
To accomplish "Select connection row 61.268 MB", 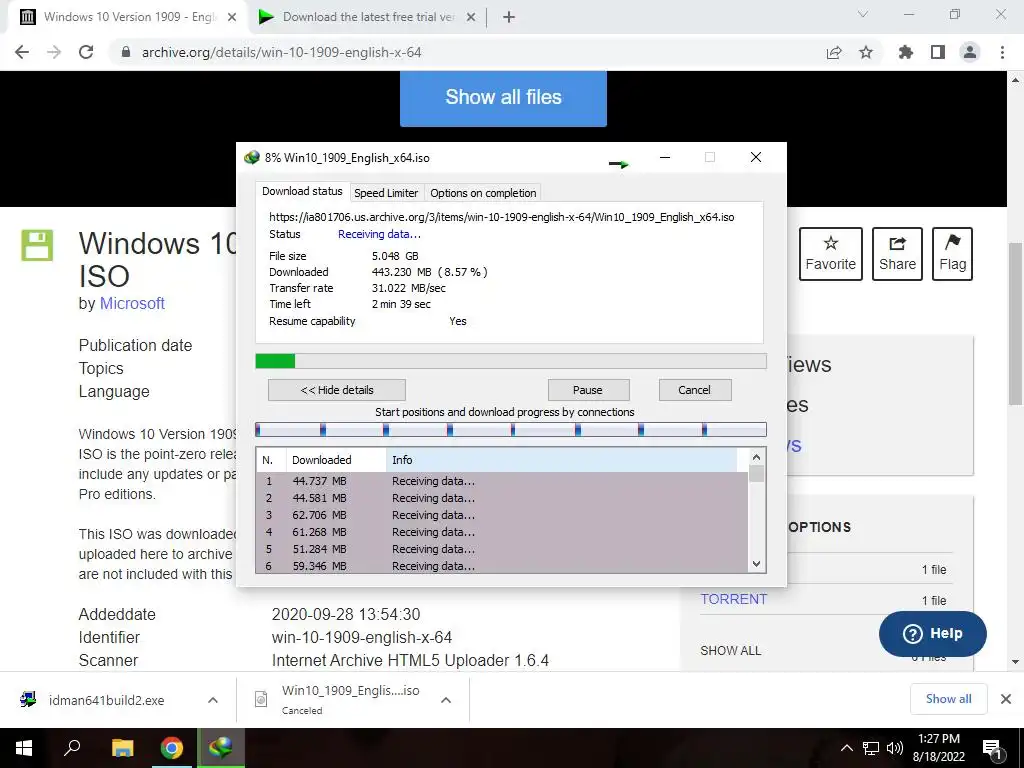I will [x=502, y=532].
